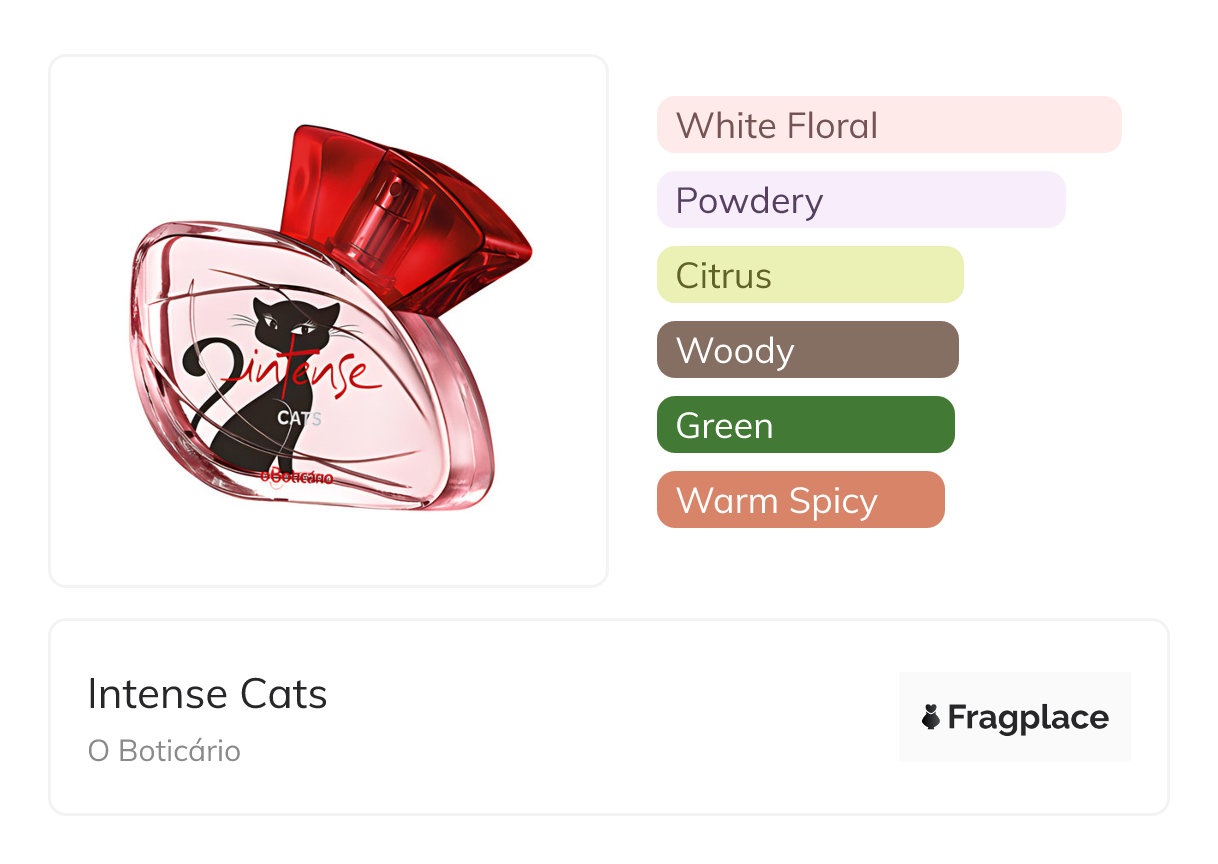The height and width of the screenshot is (864, 1218).
Task: Choose the Citrus accord bar
Action: [x=809, y=275]
